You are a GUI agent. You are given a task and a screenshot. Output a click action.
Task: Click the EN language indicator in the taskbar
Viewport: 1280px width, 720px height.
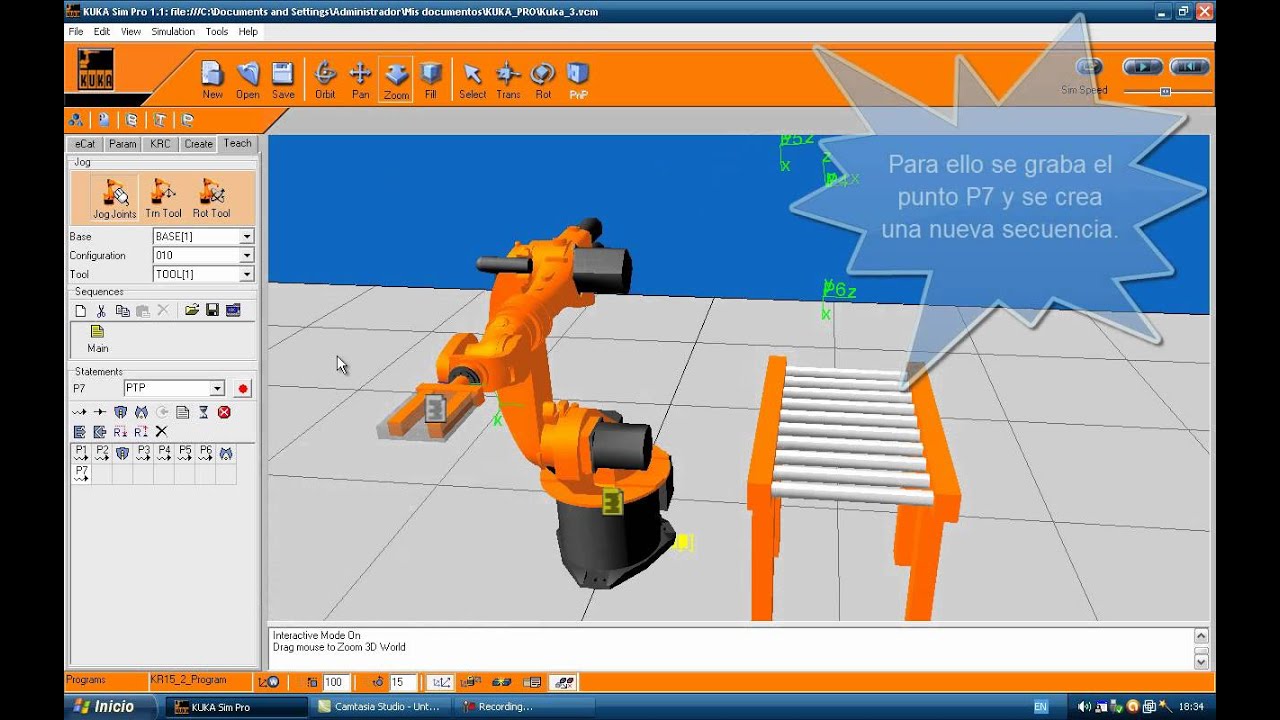[x=1040, y=707]
